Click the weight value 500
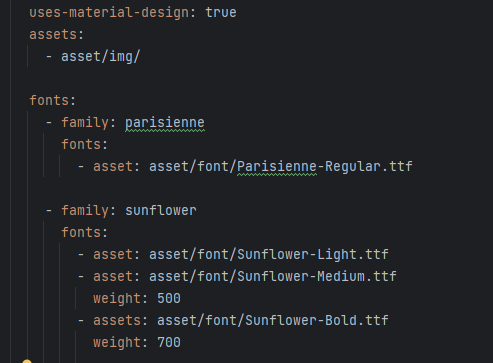Image resolution: width=493 pixels, height=363 pixels. click(169, 298)
